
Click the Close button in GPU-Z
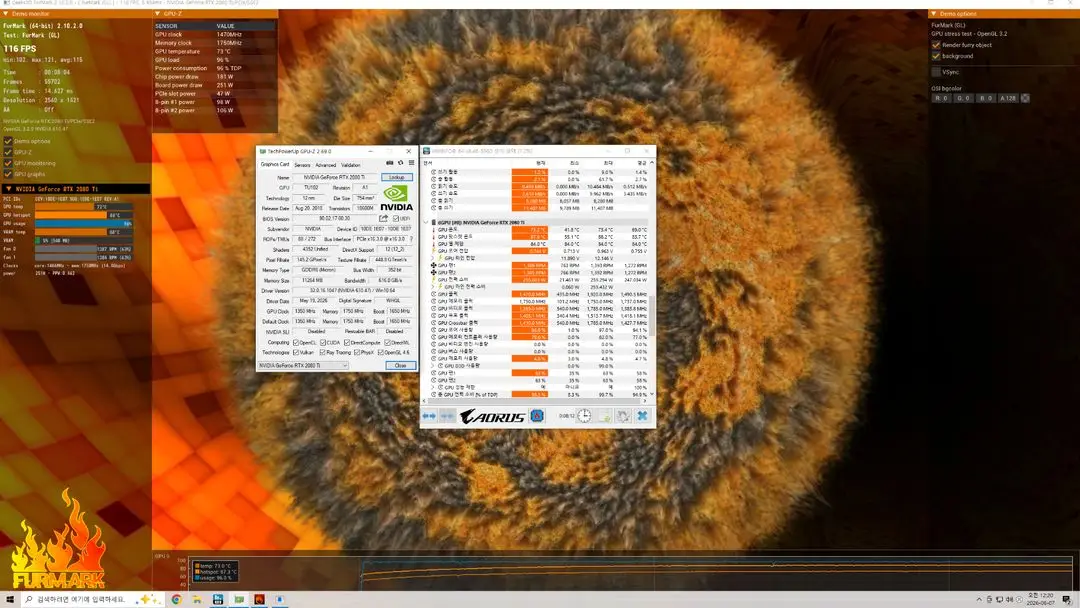400,366
